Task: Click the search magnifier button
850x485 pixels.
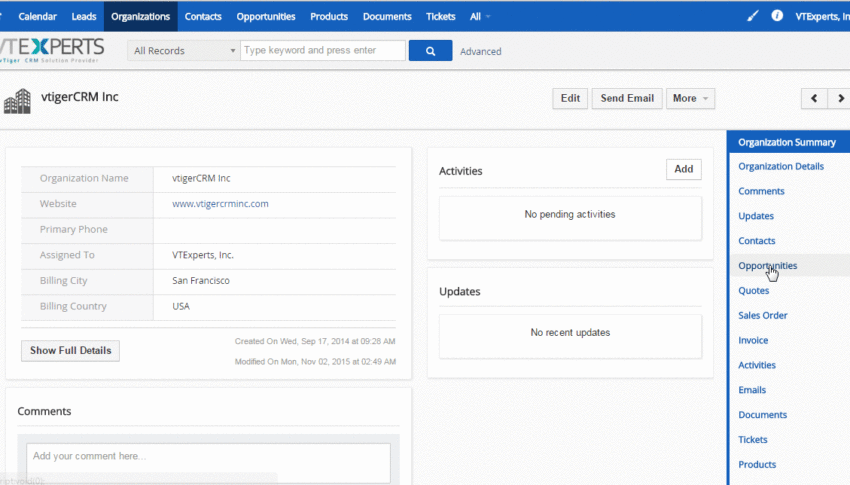Action: 430,51
